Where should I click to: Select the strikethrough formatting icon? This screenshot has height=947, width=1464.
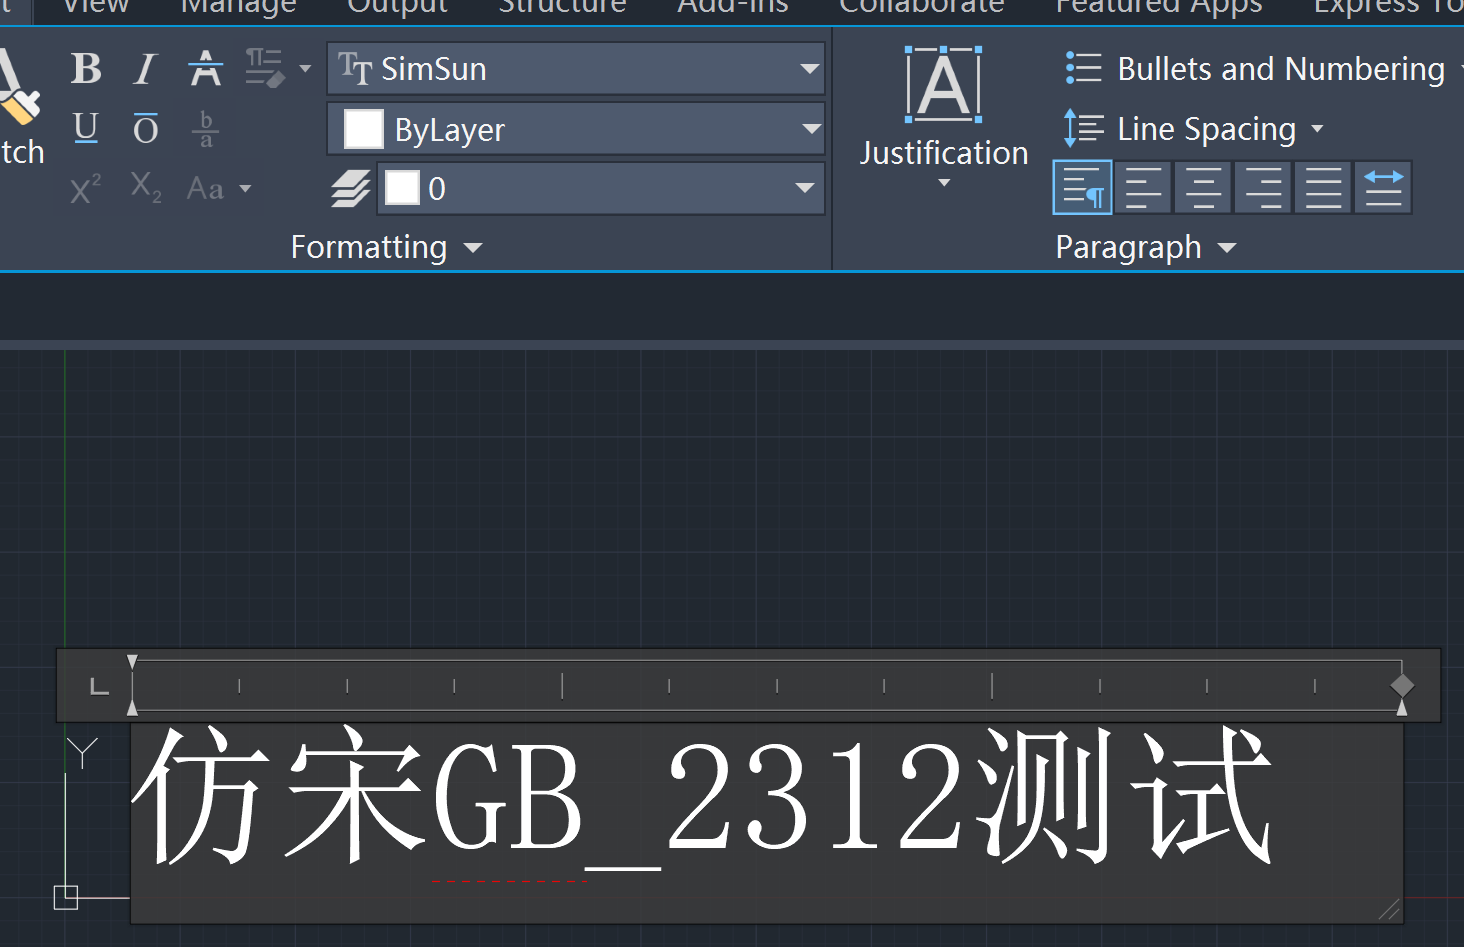click(205, 68)
